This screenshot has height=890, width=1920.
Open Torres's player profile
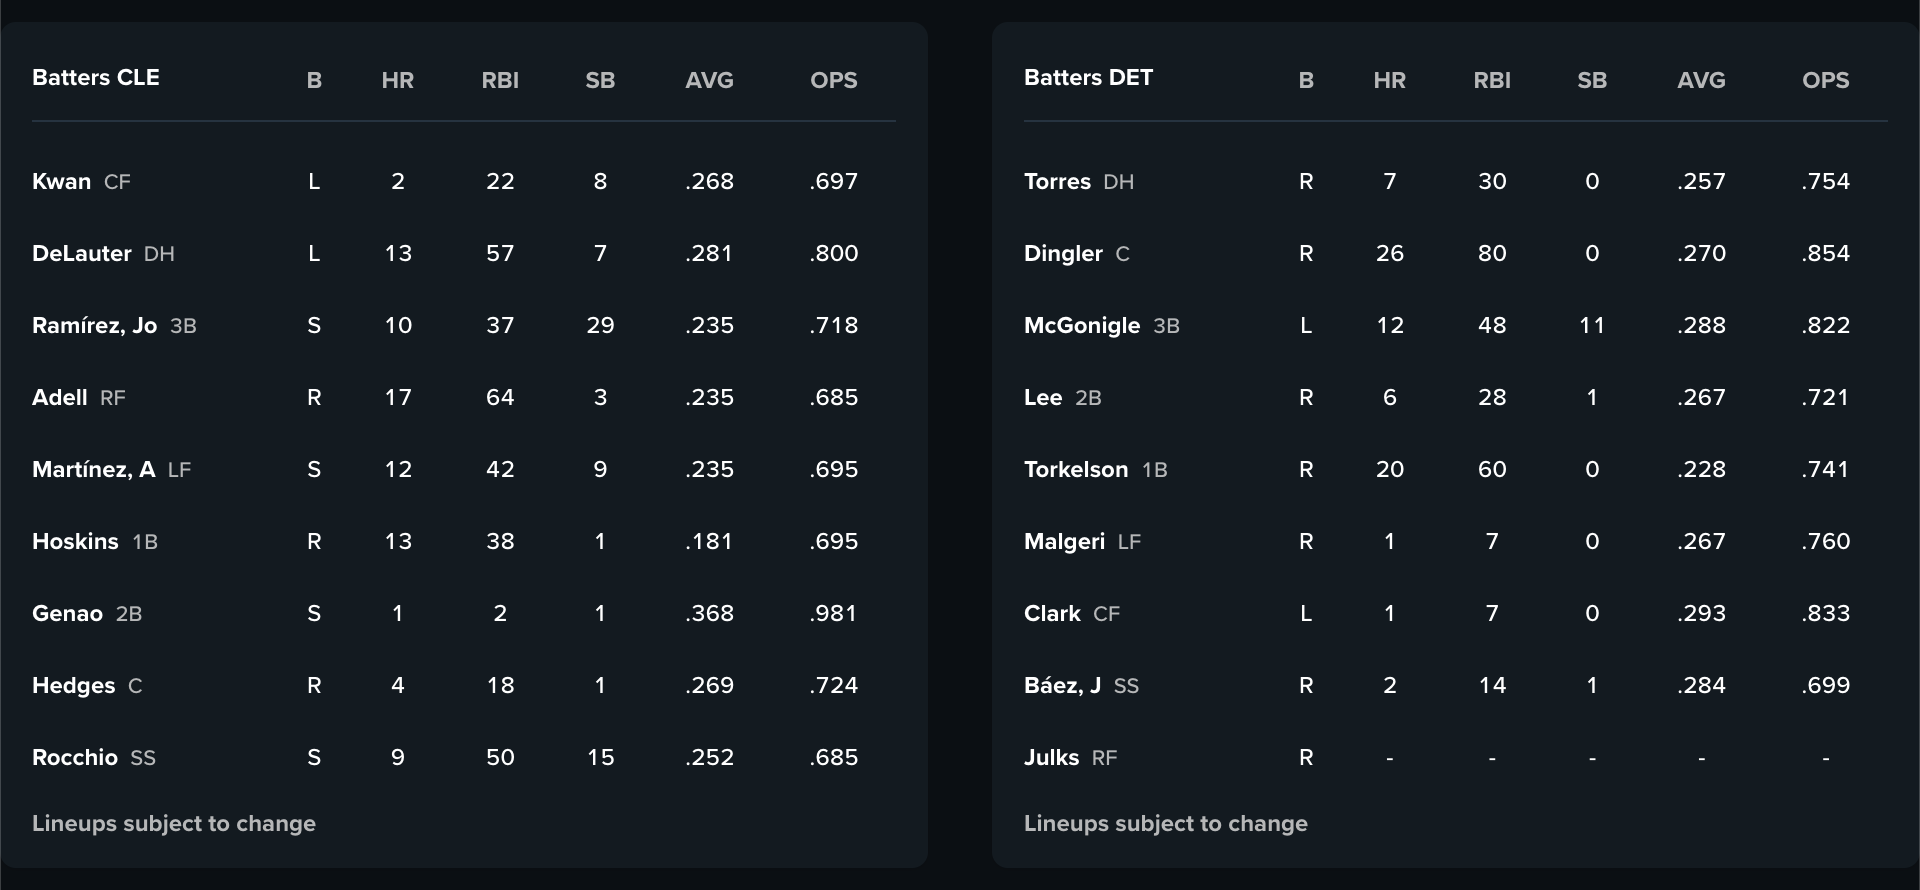(x=1057, y=181)
